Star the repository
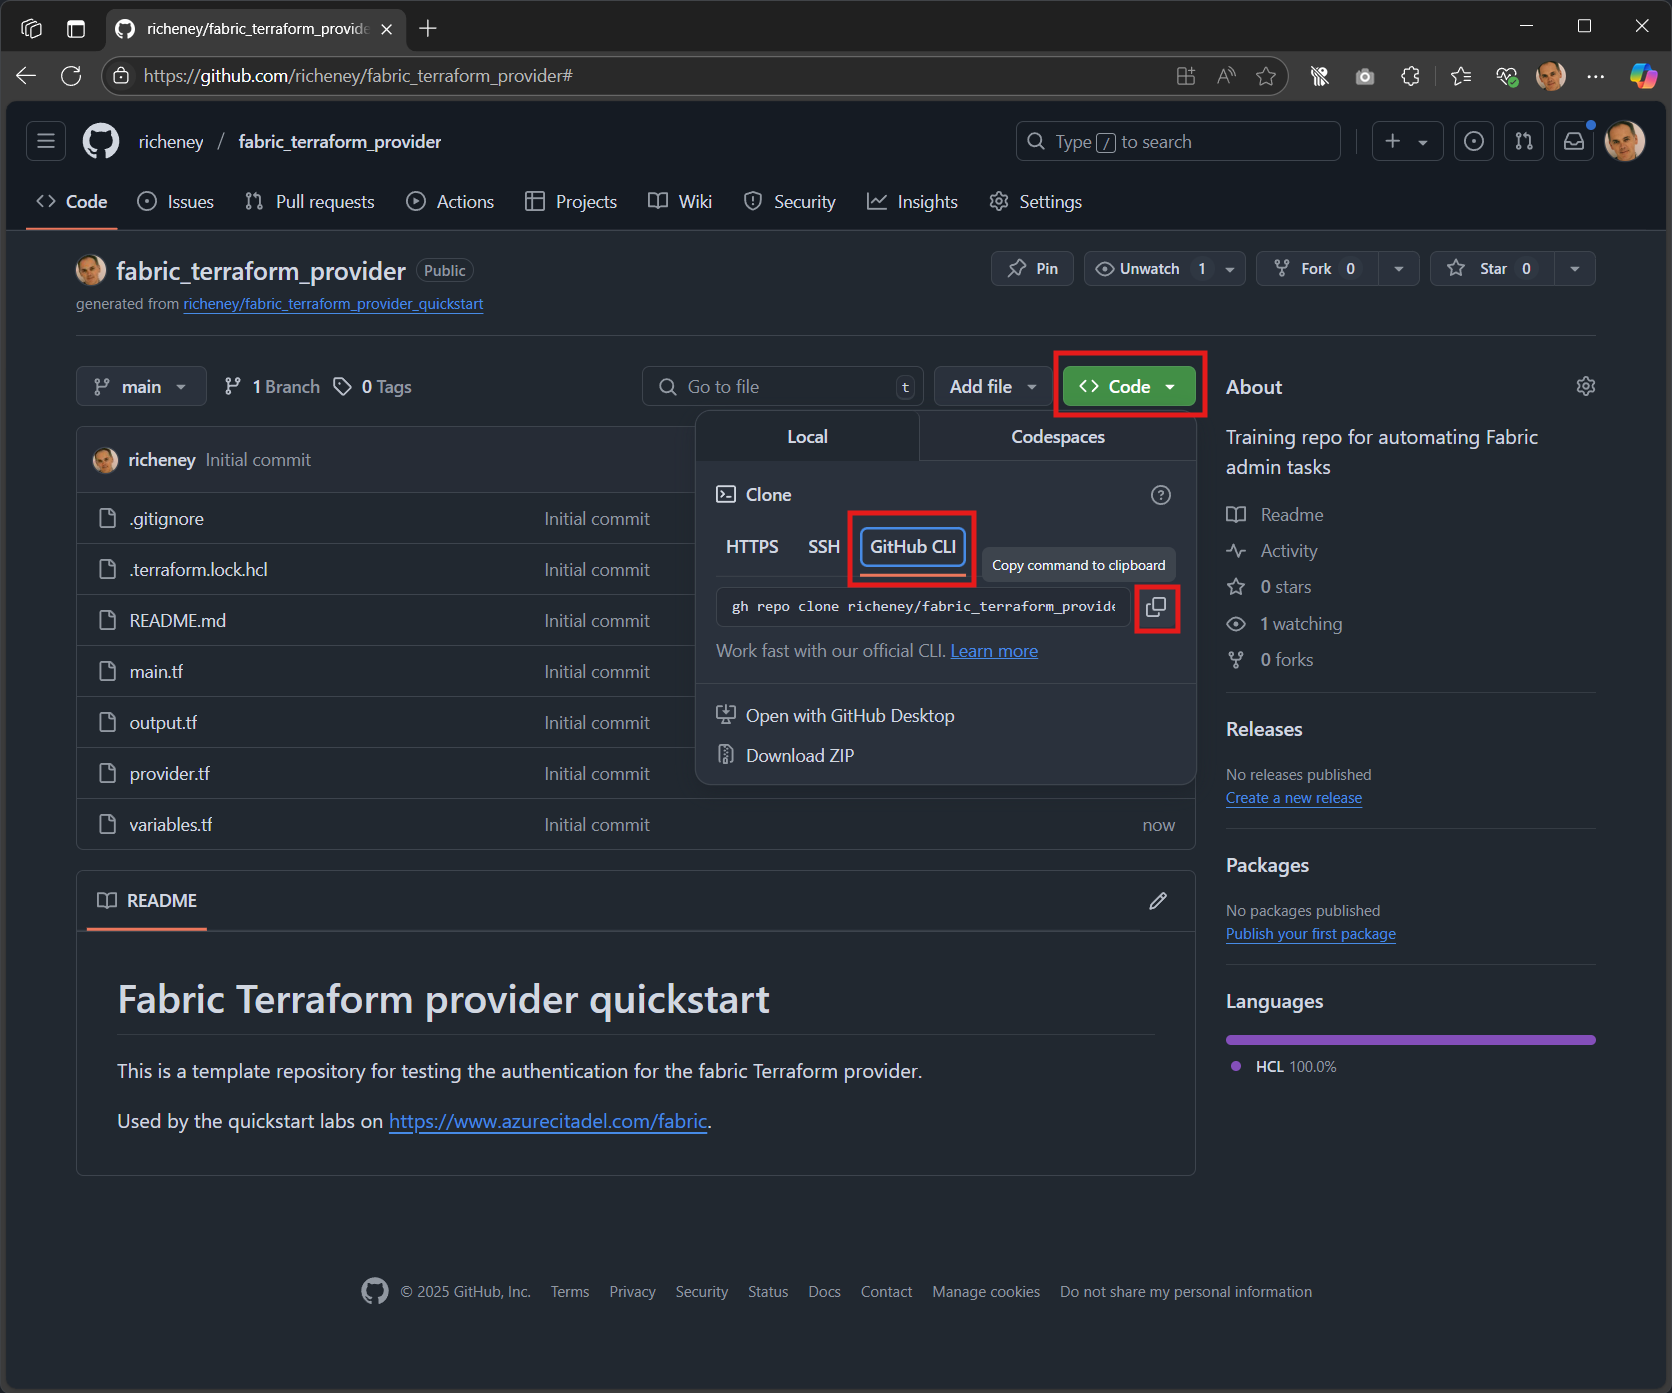Image resolution: width=1672 pixels, height=1393 pixels. click(1490, 268)
